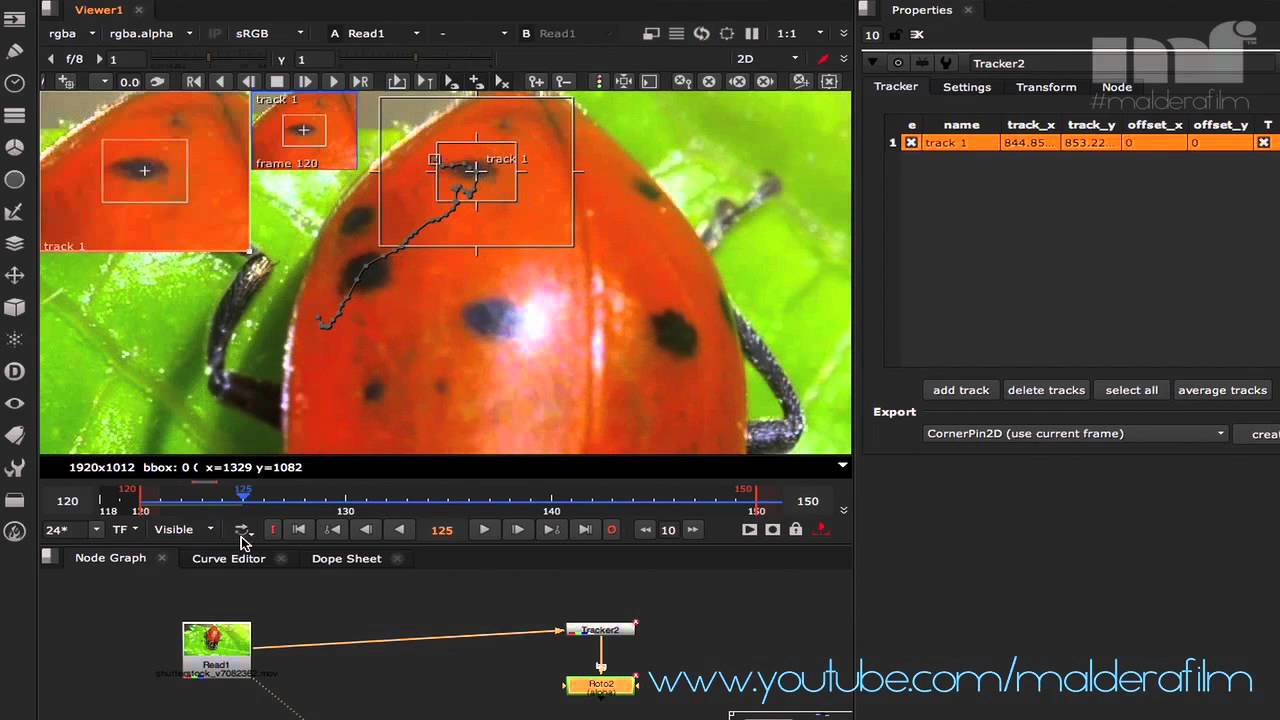
Task: Switch to the Dope Sheet tab
Action: (x=346, y=559)
